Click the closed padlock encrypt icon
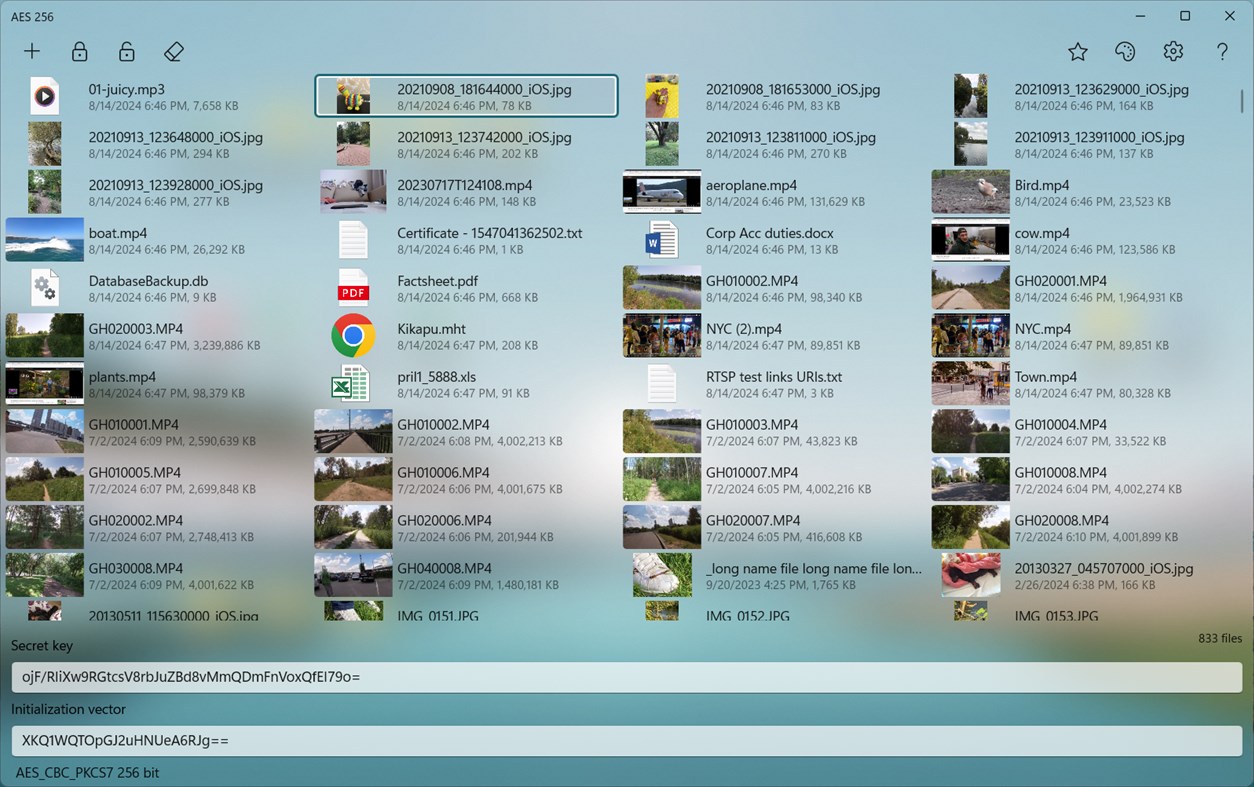1254x787 pixels. click(x=79, y=52)
